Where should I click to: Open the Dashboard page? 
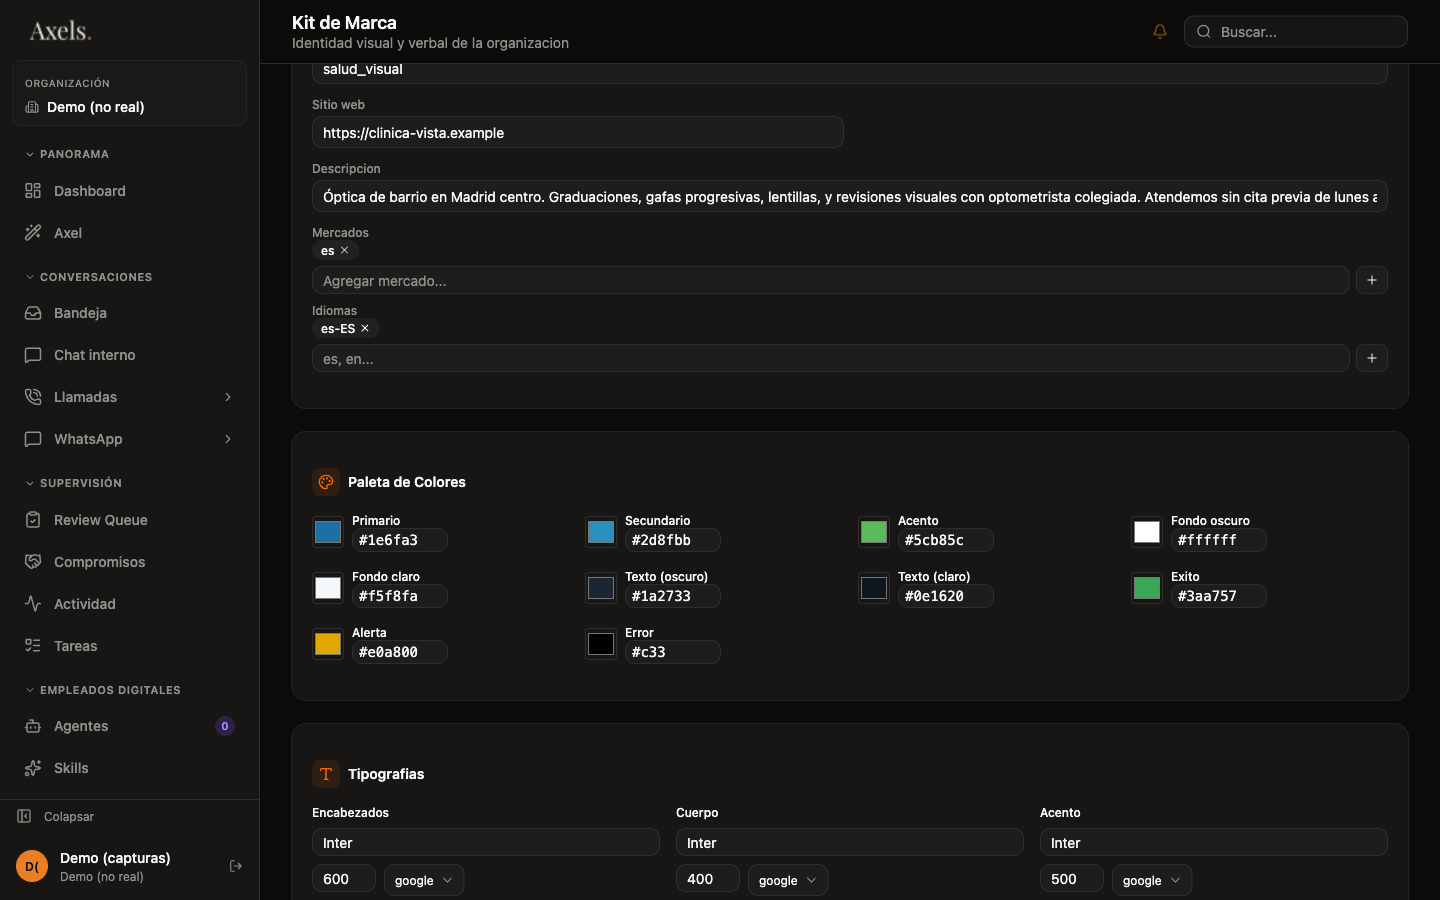click(x=130, y=191)
